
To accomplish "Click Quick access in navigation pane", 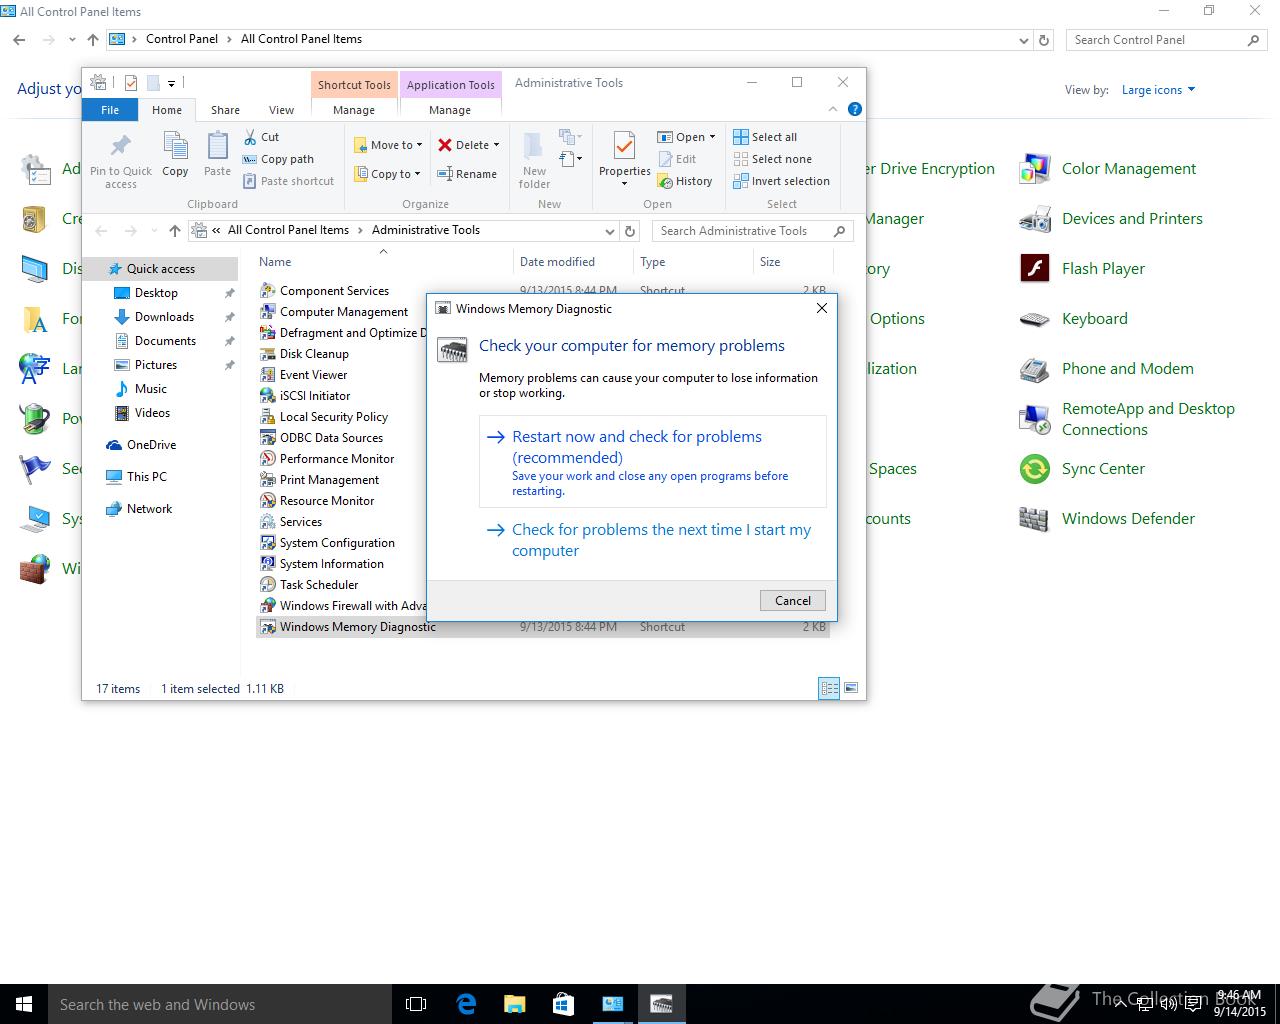I will point(160,269).
